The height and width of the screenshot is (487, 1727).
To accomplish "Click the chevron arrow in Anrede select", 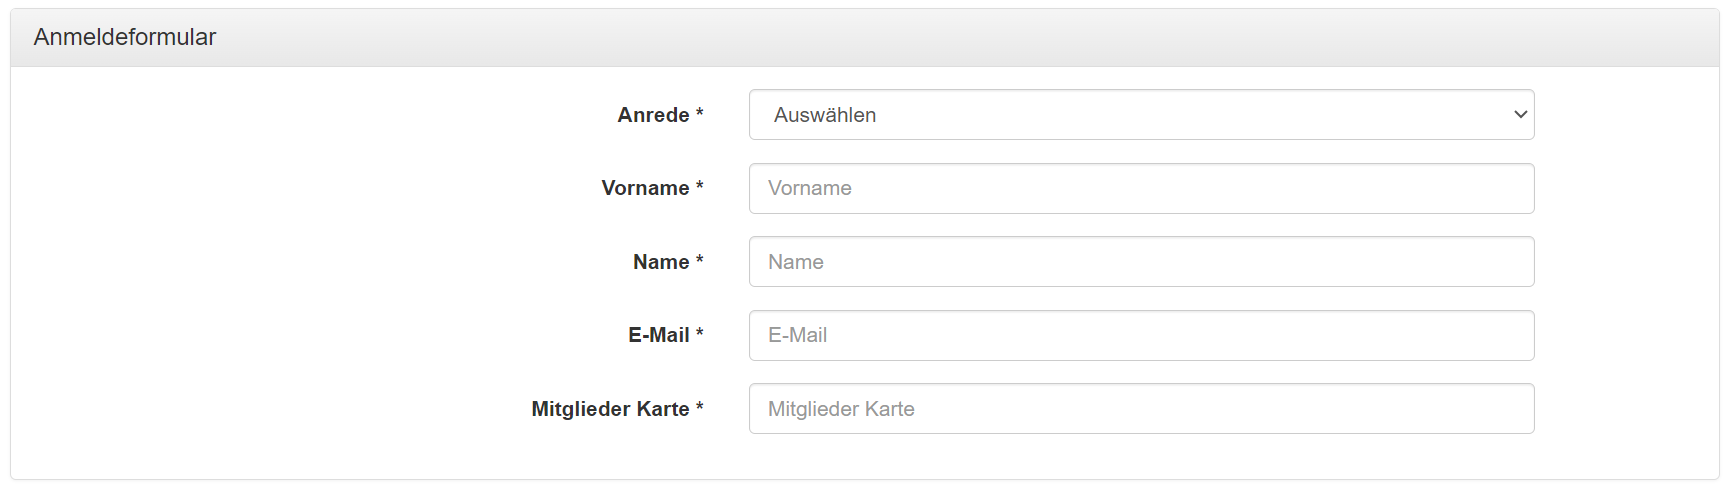I will click(1520, 115).
